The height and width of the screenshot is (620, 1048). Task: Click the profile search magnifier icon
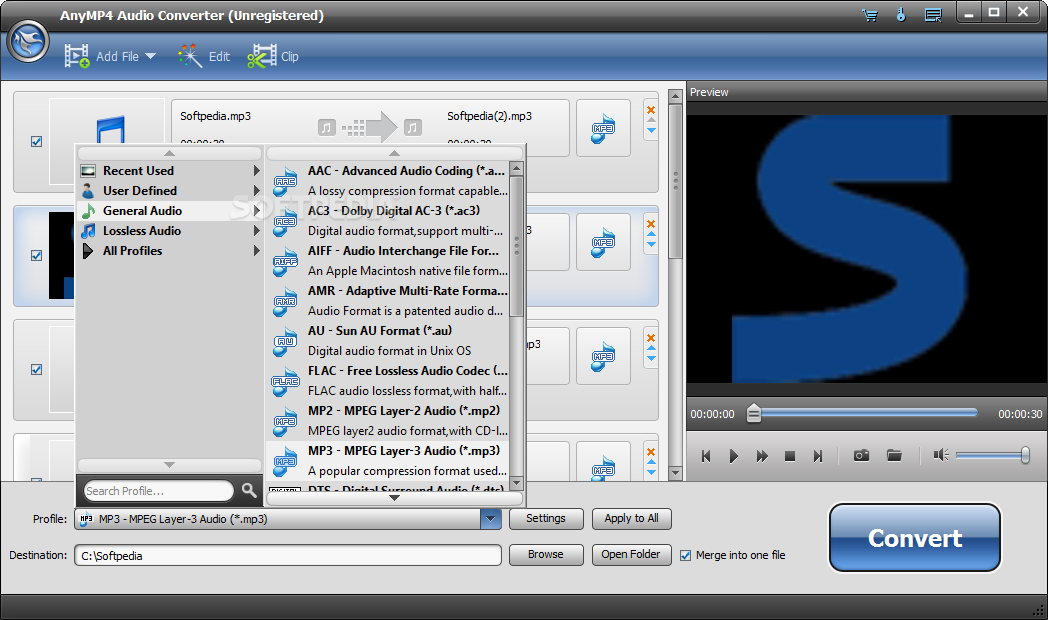(249, 490)
